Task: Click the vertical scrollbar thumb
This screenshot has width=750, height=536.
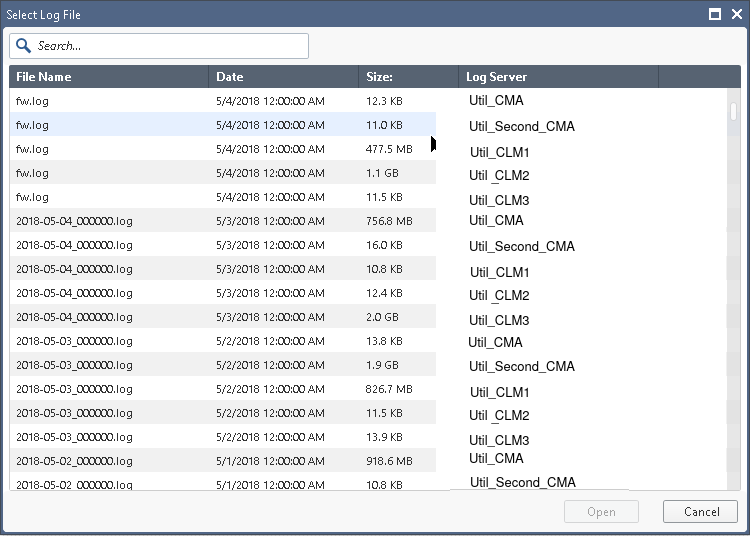Action: (x=733, y=112)
